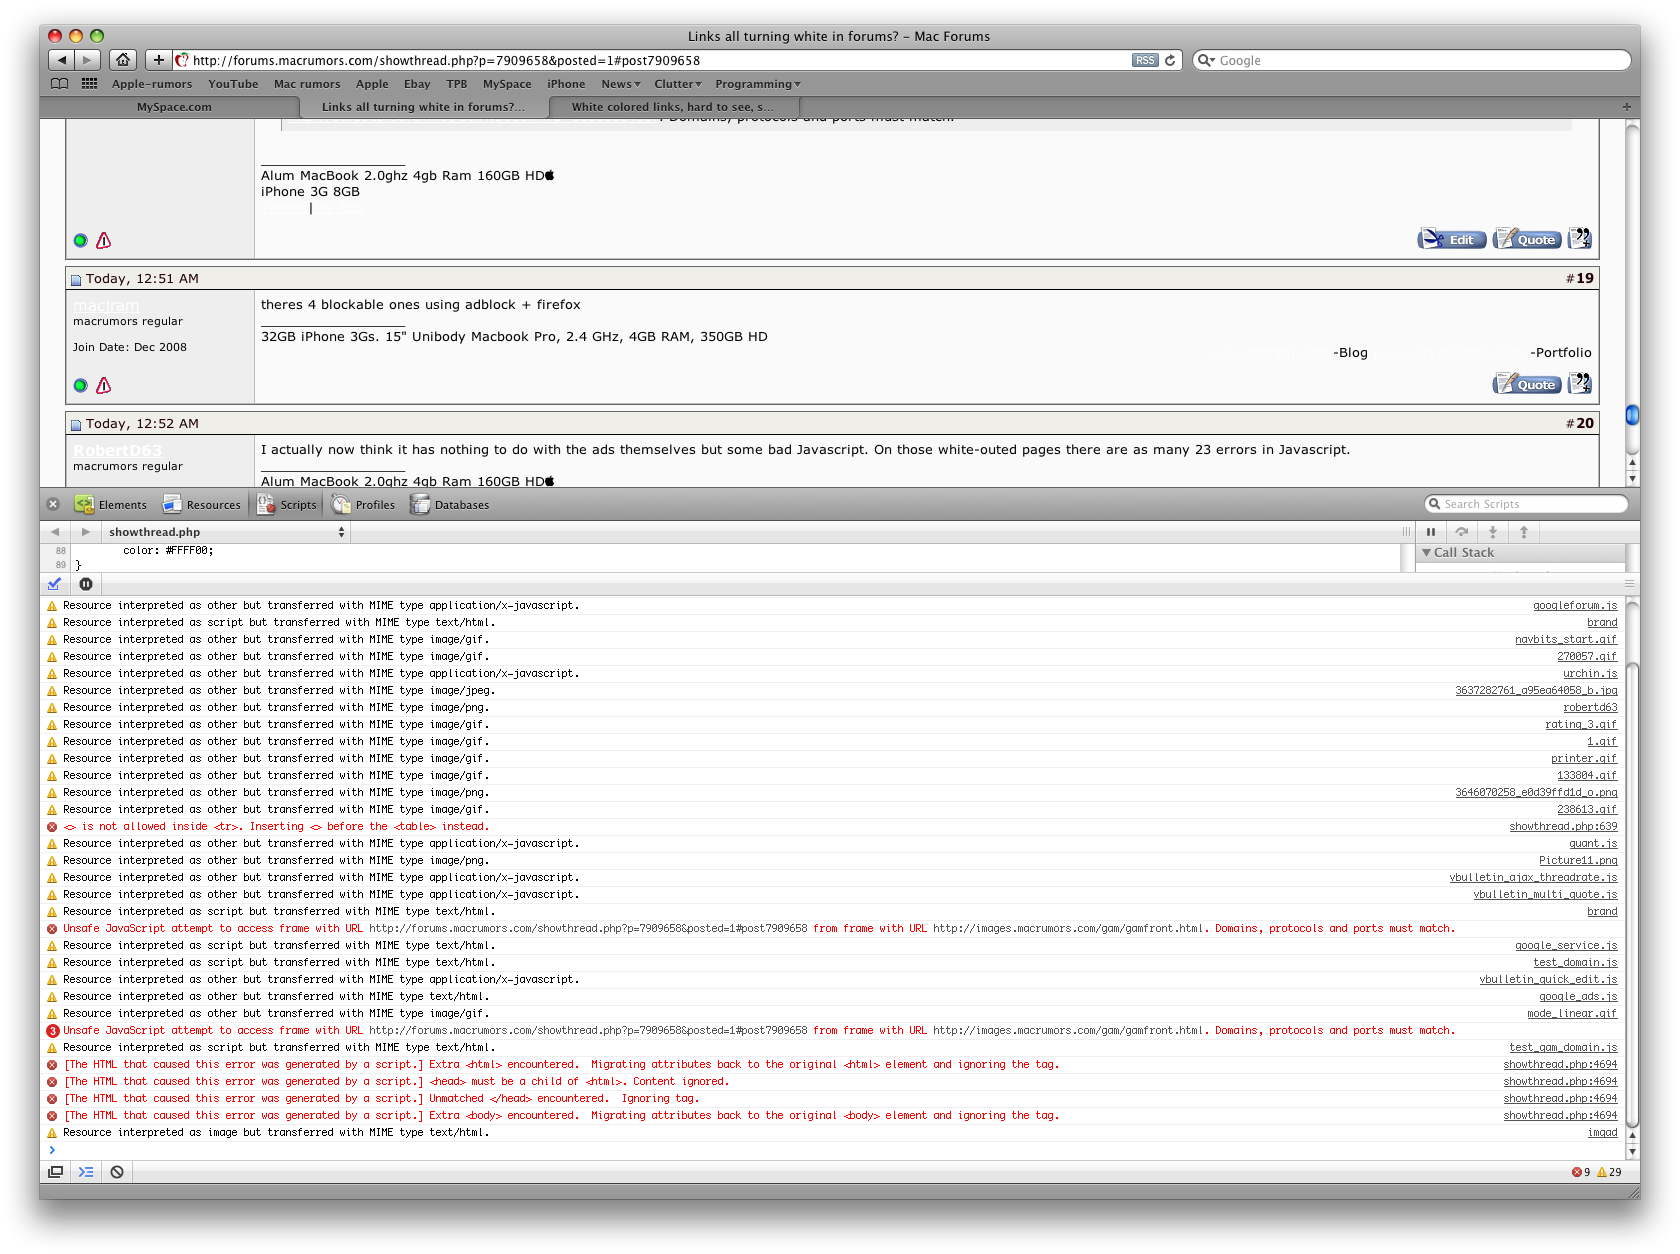This screenshot has width=1680, height=1254.
Task: Step into next function call icon
Action: pos(1493,532)
